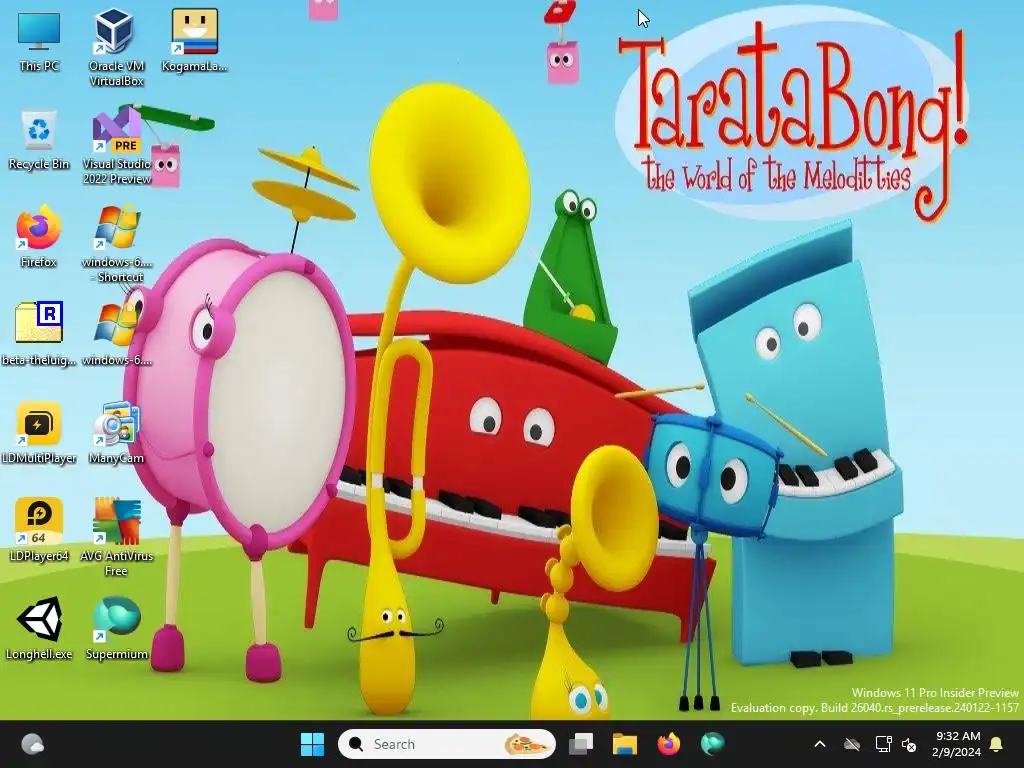Image resolution: width=1024 pixels, height=768 pixels.
Task: Click the taskbar Search box
Action: (x=447, y=744)
